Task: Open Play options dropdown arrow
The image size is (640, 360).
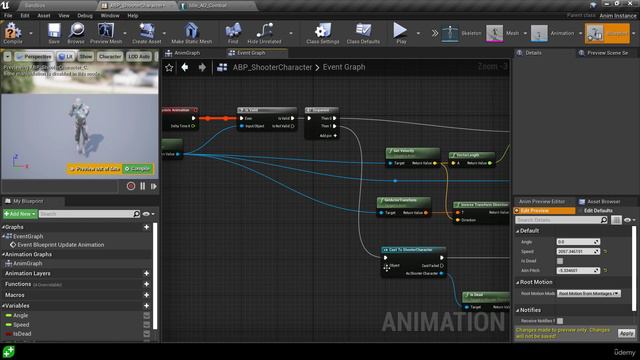Action: click(418, 33)
